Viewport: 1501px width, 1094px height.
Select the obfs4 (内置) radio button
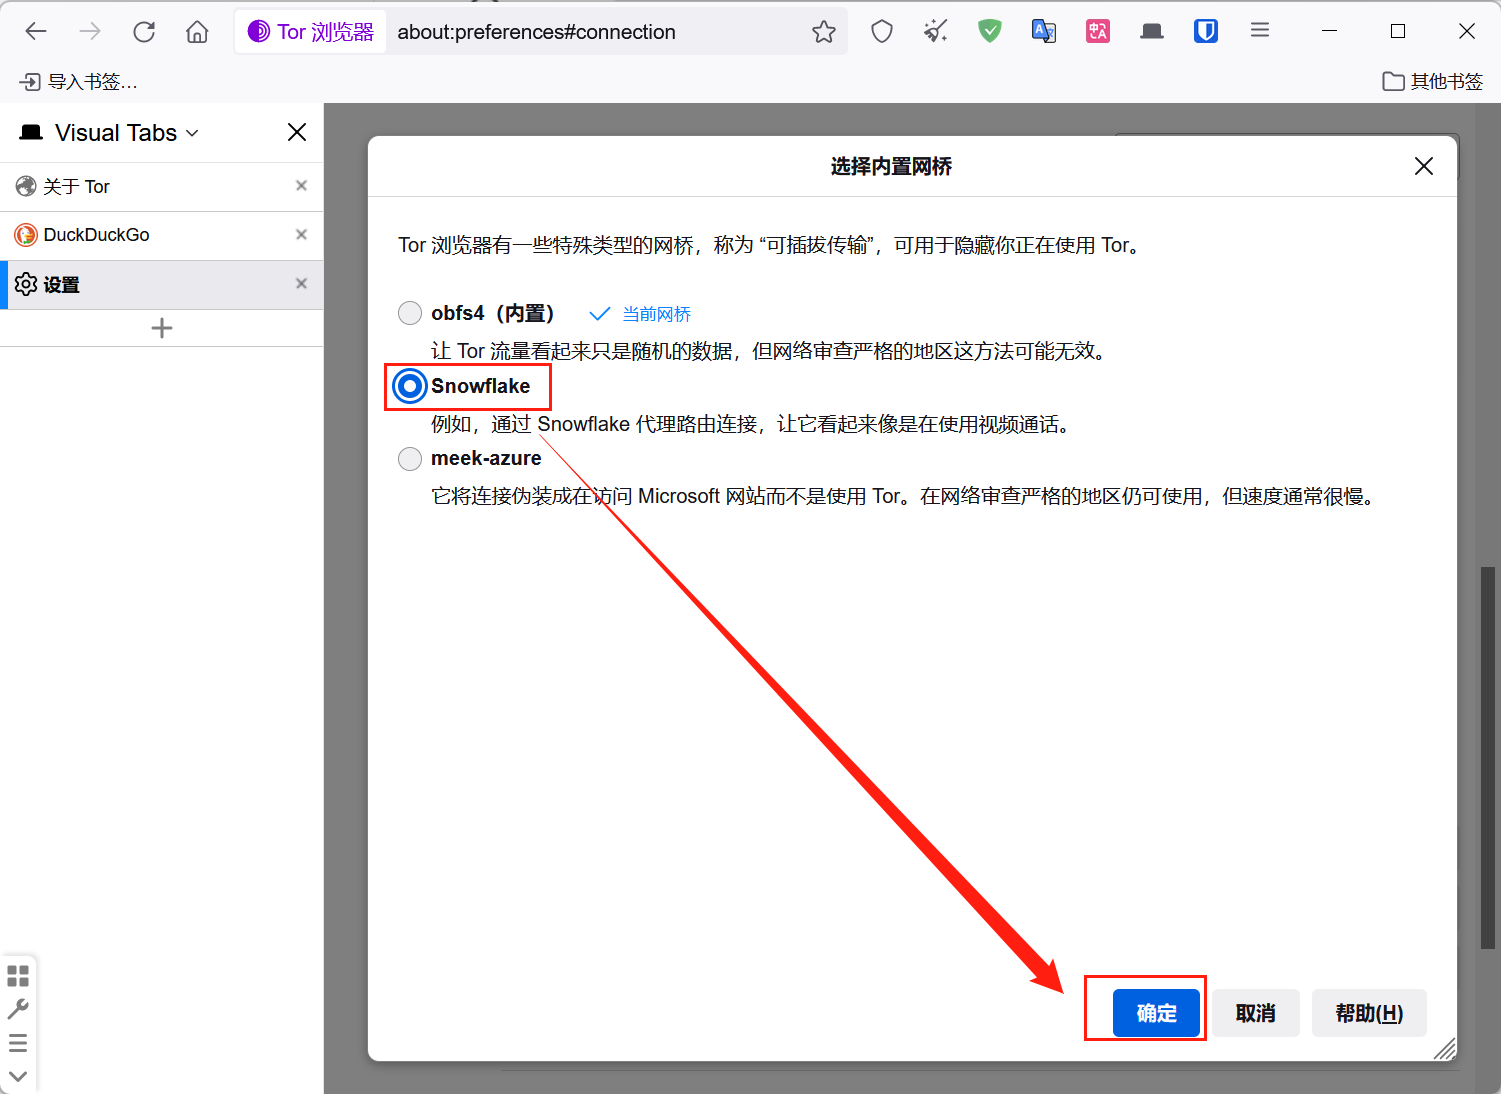click(410, 313)
